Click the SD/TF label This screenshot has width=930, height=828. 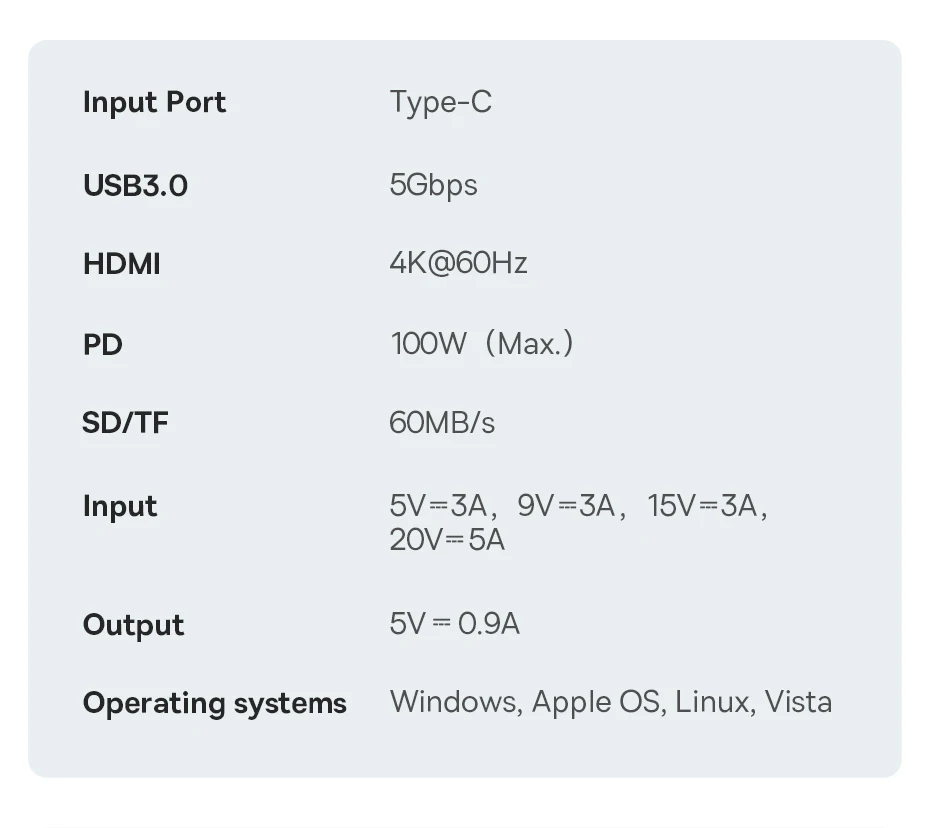[125, 423]
